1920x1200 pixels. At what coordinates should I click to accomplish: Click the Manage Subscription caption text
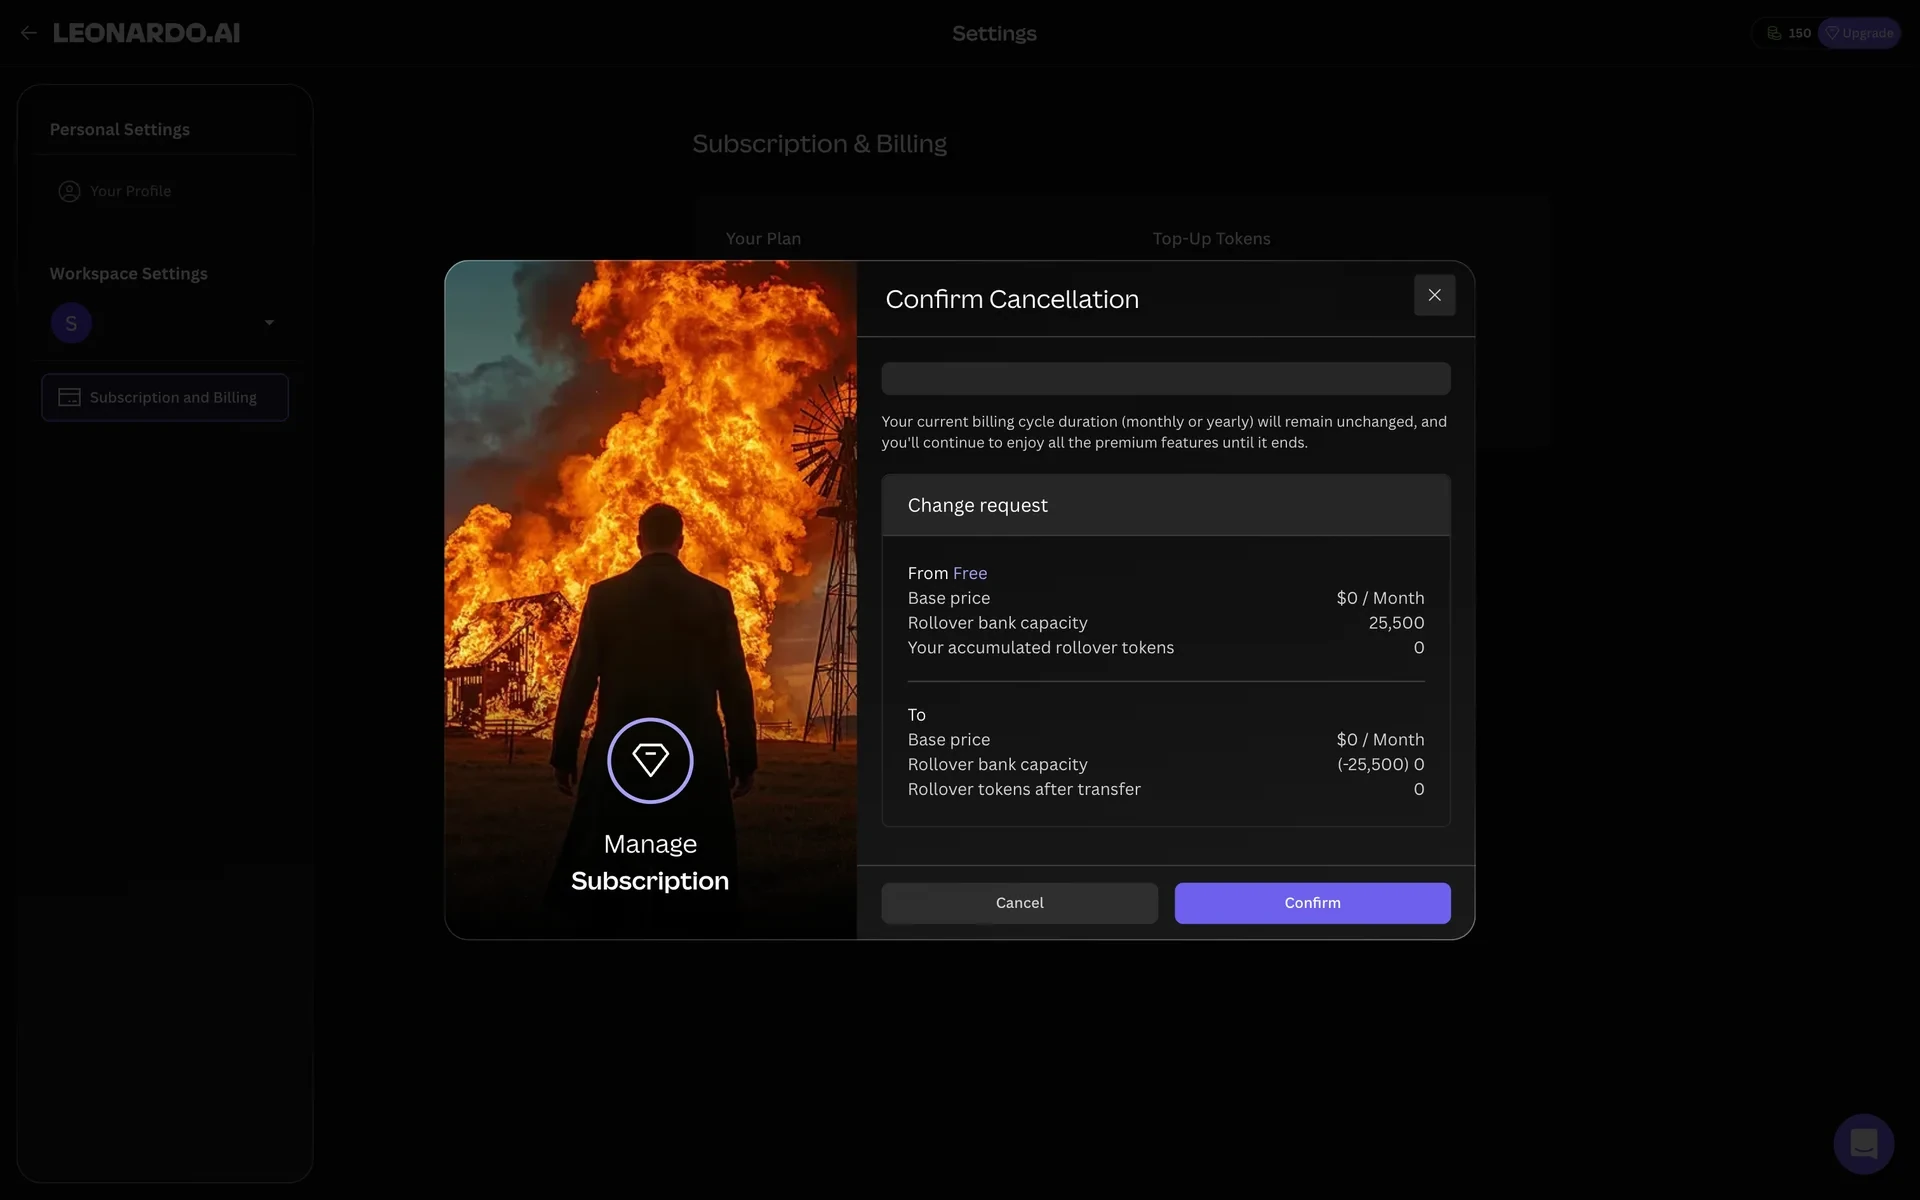pos(650,862)
